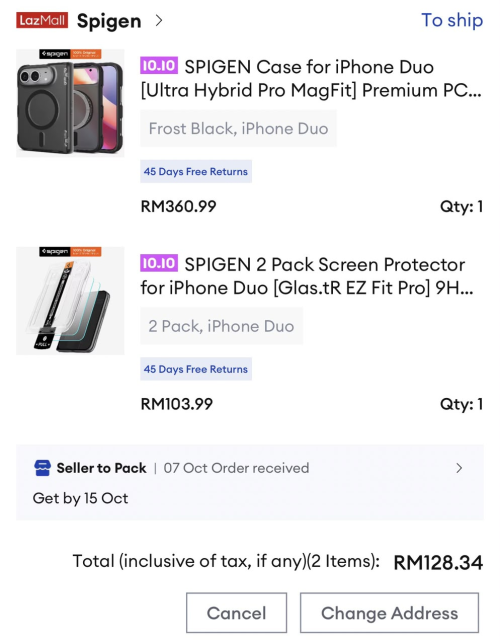
Task: Click the Change Address button
Action: (389, 613)
